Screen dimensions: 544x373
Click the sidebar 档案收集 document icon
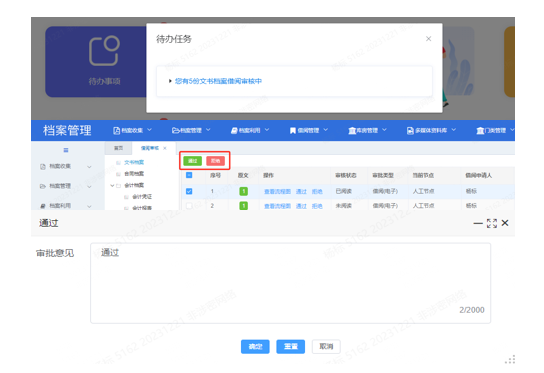coord(43,167)
